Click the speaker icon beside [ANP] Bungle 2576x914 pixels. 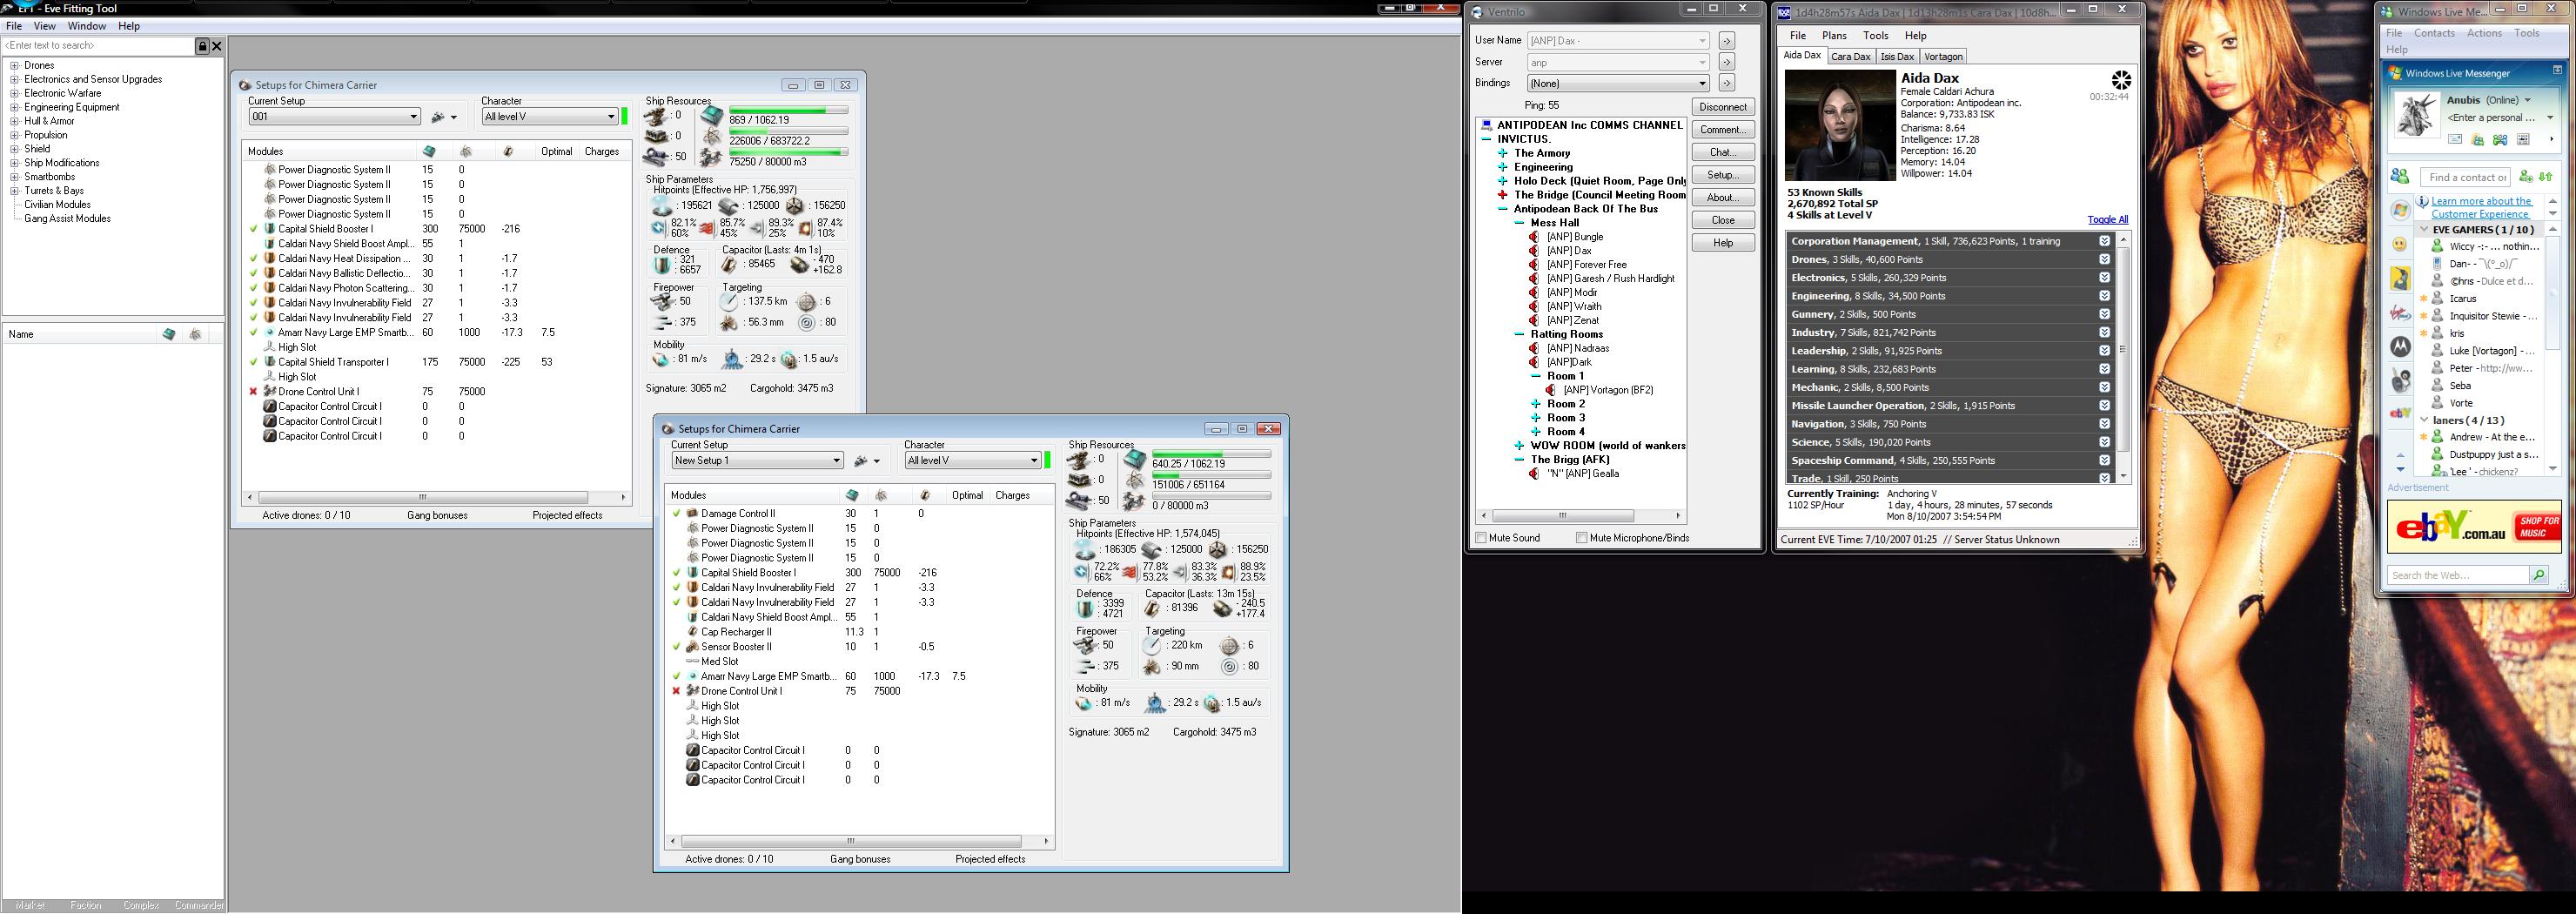(x=1534, y=237)
